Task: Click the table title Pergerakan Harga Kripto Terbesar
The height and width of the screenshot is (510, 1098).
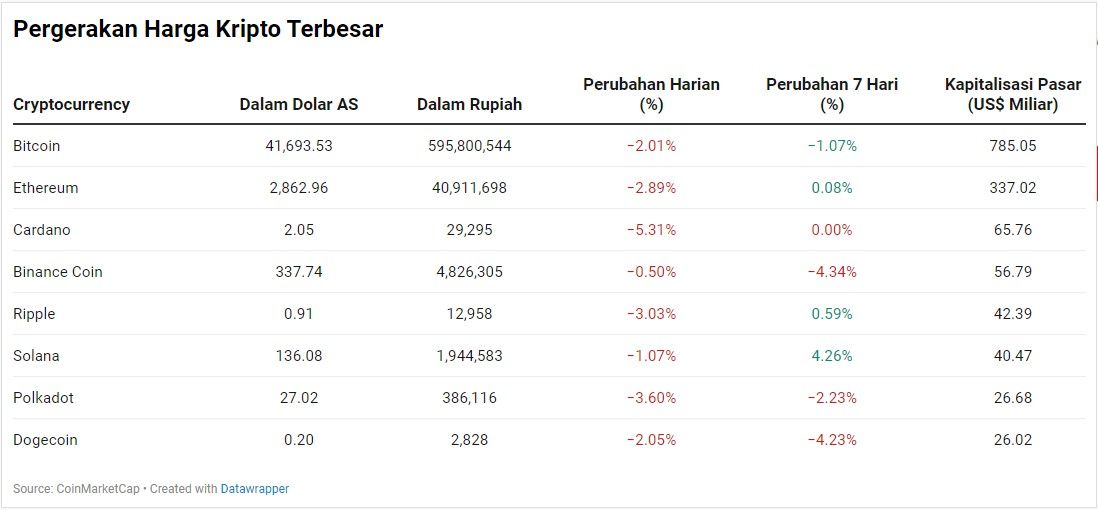Action: 198,29
